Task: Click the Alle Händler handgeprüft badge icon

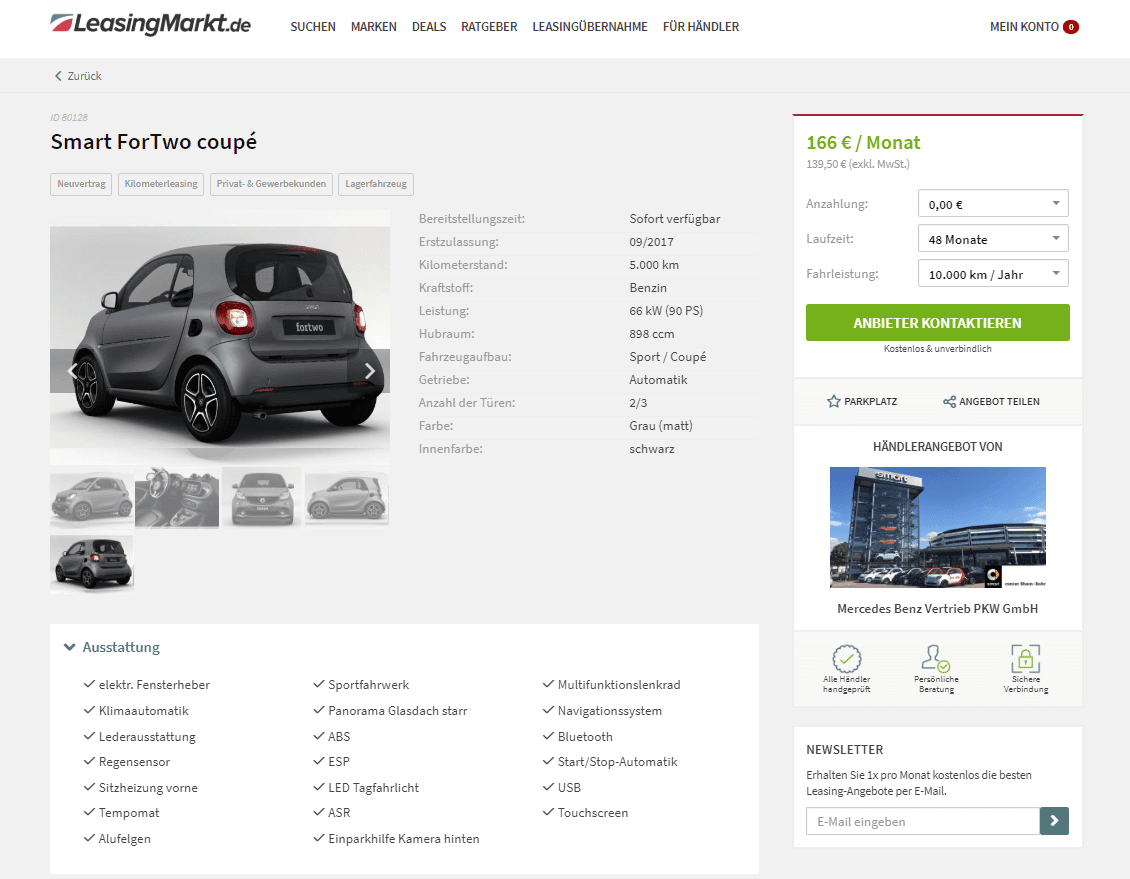Action: (847, 659)
